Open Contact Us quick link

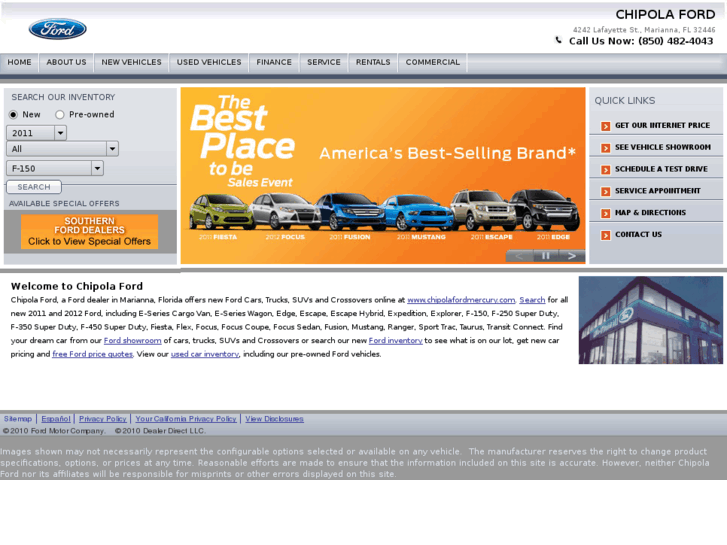[x=638, y=235]
